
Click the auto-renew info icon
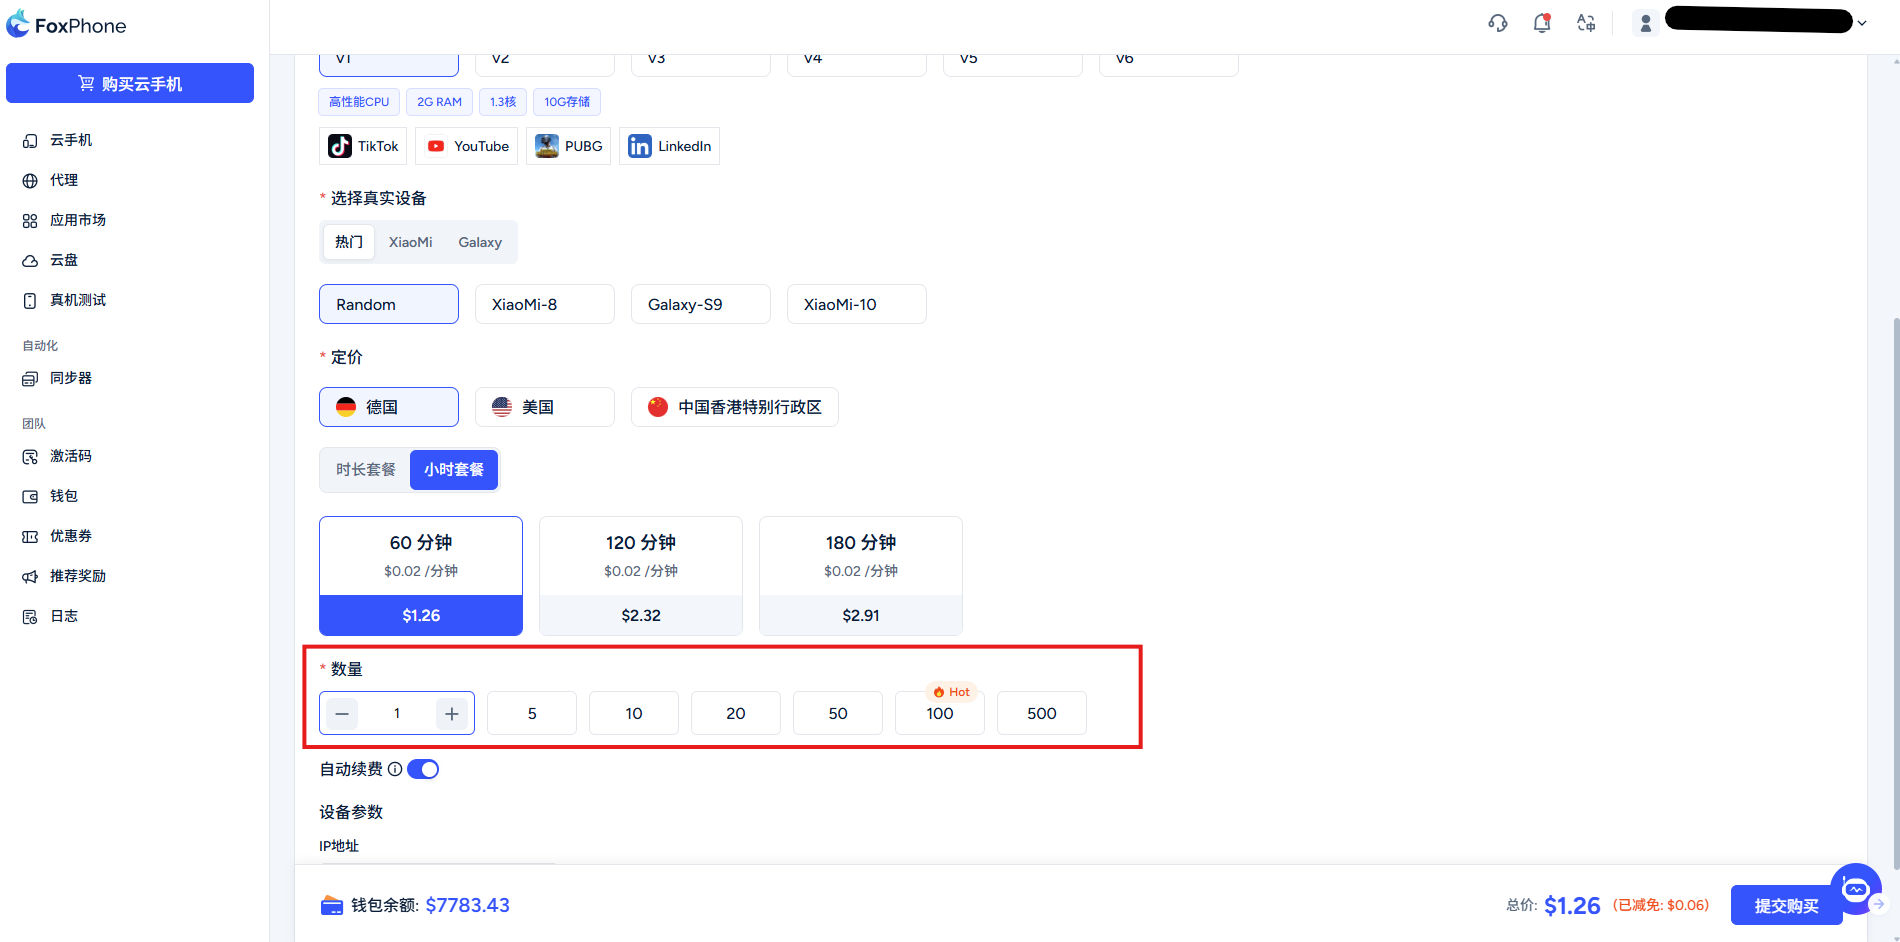(x=395, y=769)
